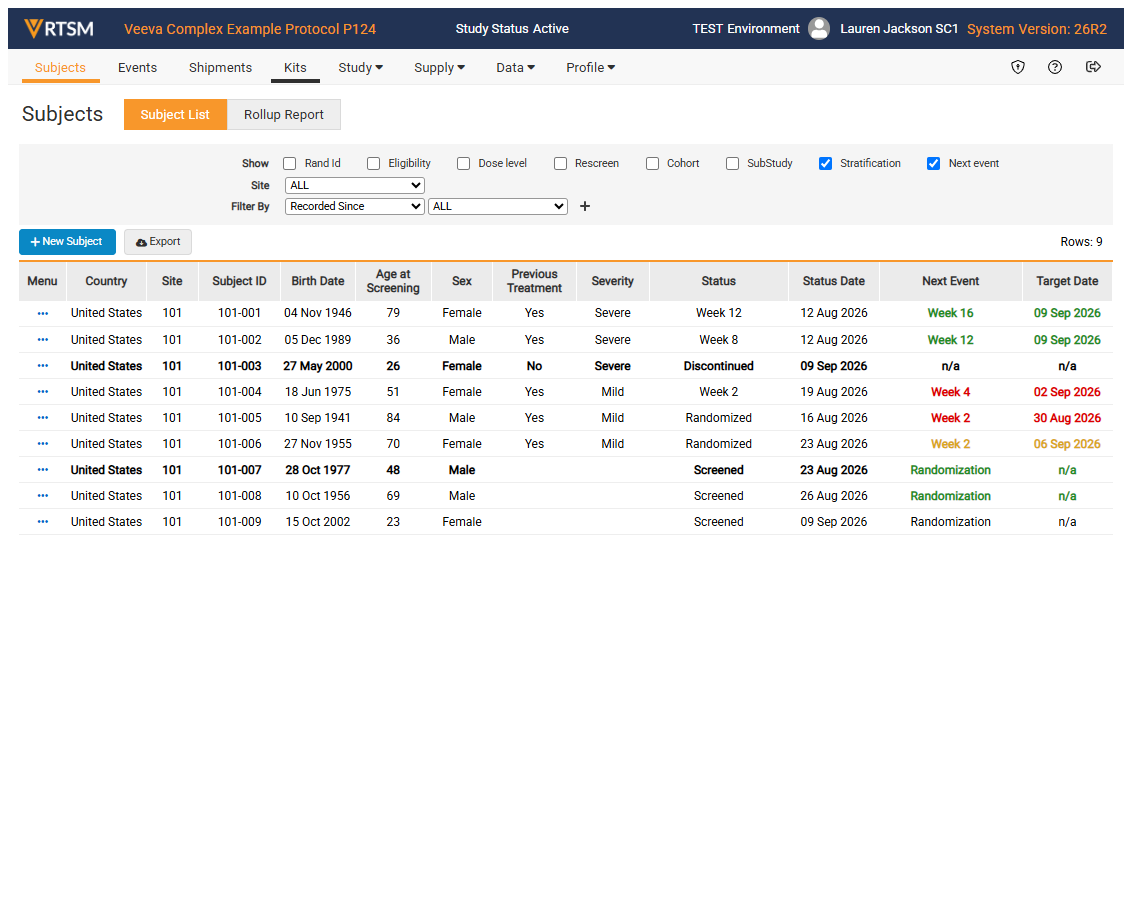Enable the Cohort checkbox
1132x920 pixels.
(652, 163)
